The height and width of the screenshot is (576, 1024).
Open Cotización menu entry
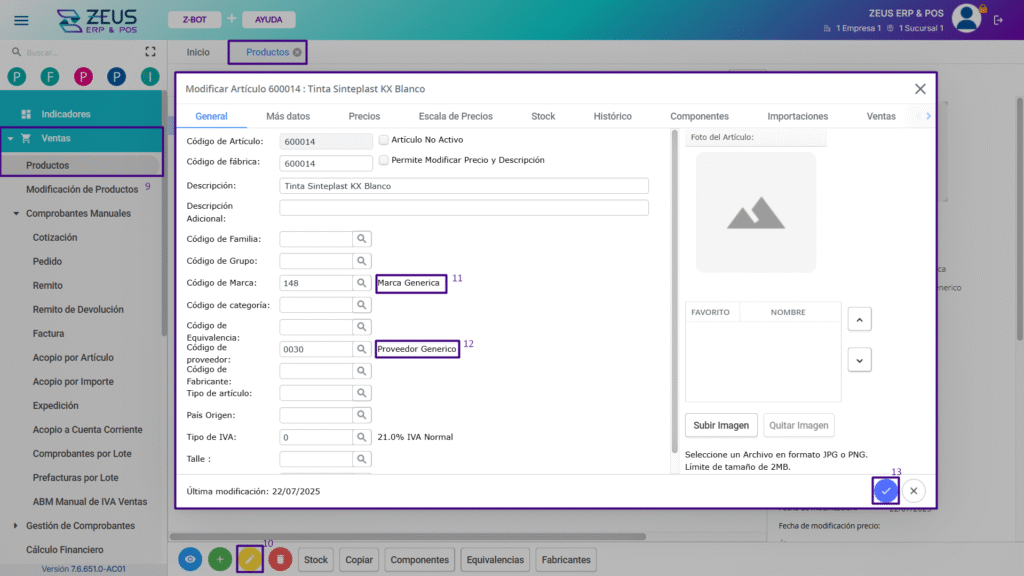(x=55, y=238)
